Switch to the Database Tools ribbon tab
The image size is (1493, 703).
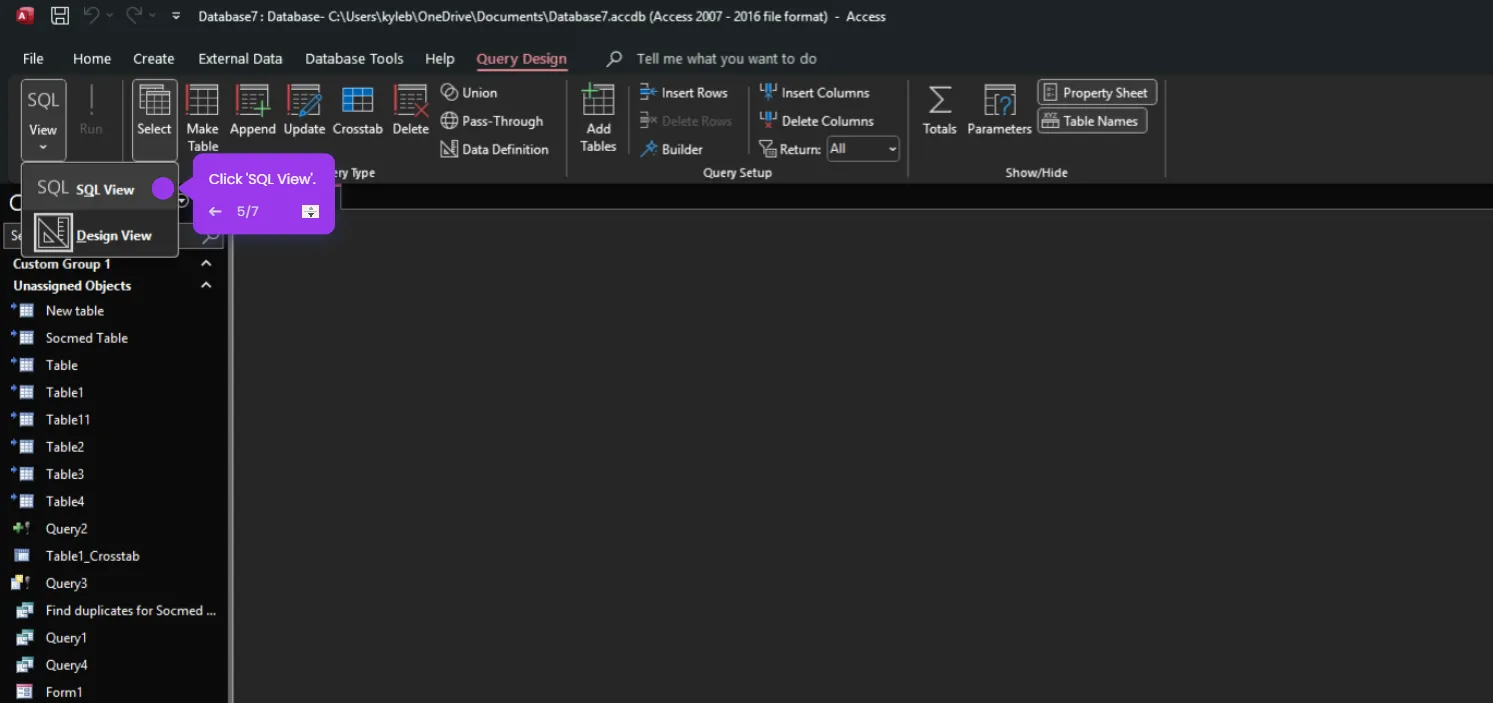[354, 58]
